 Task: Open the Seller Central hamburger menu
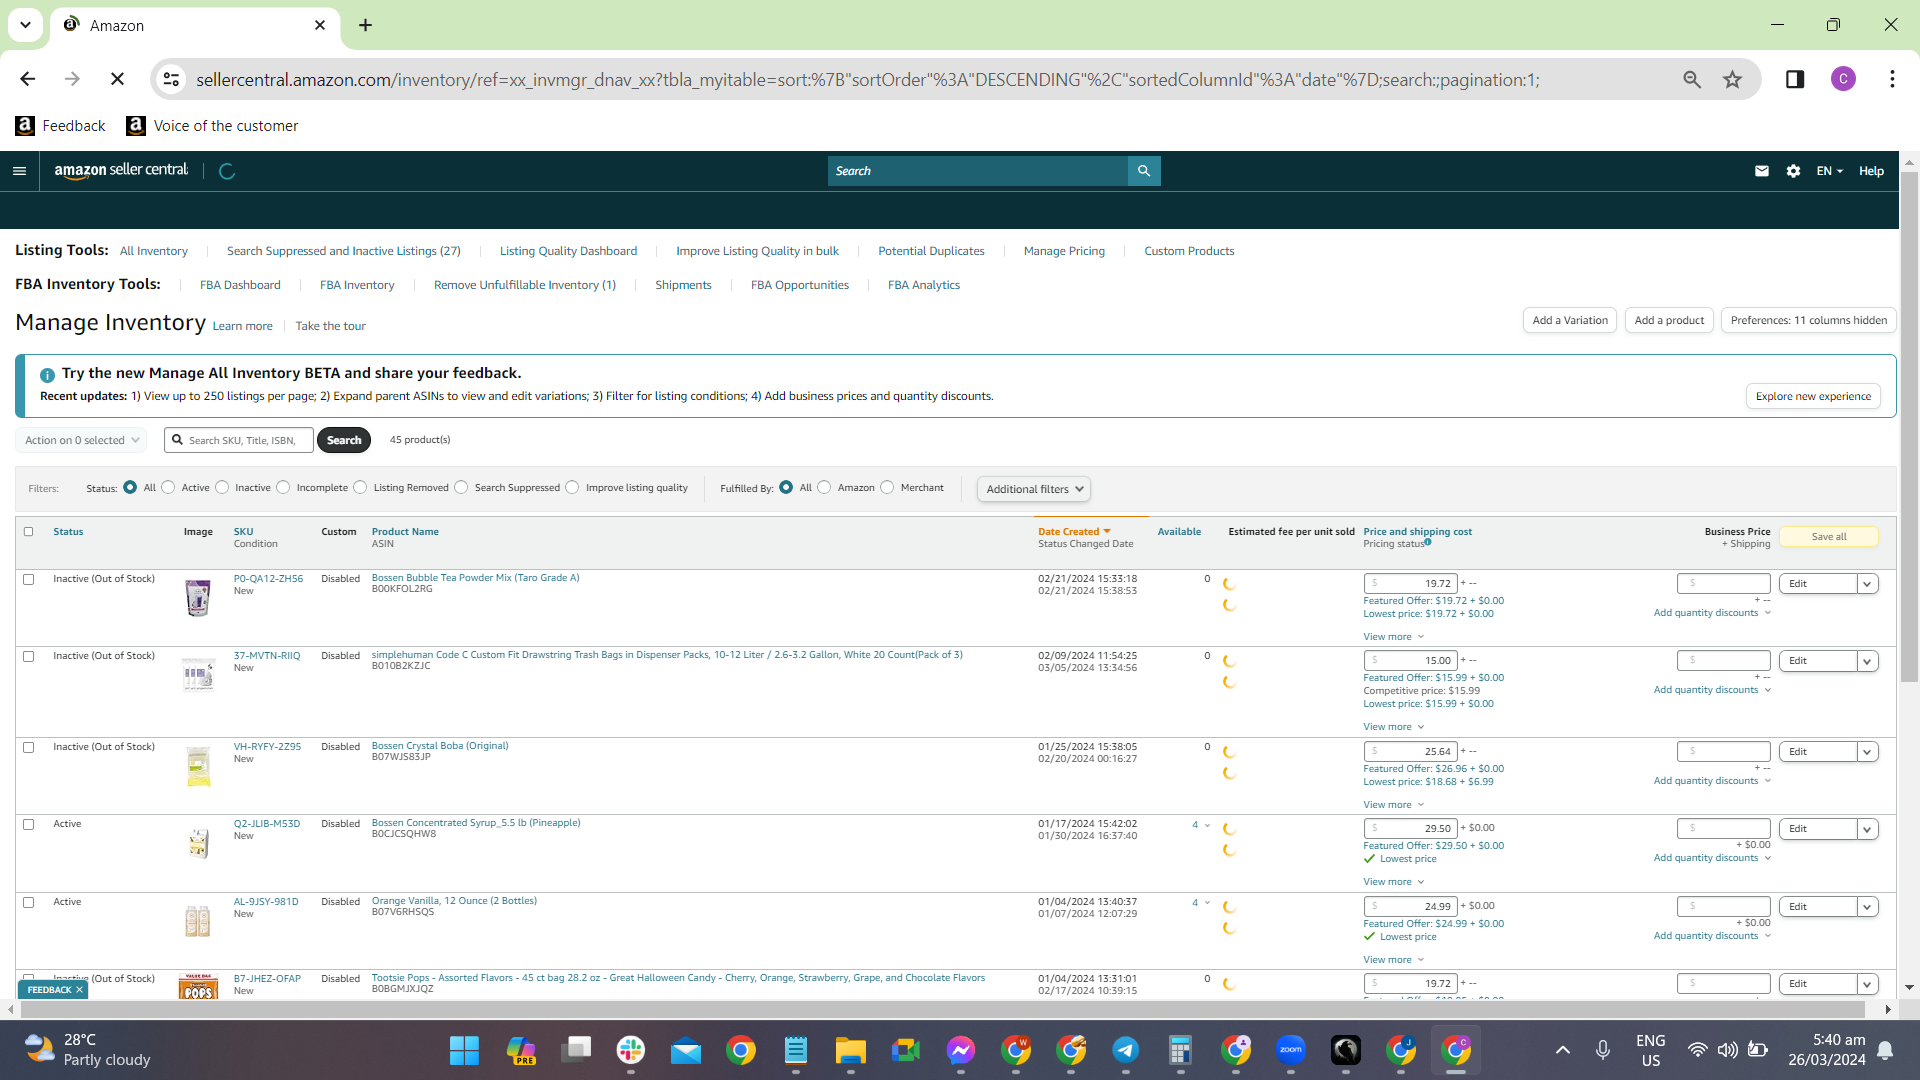19,171
